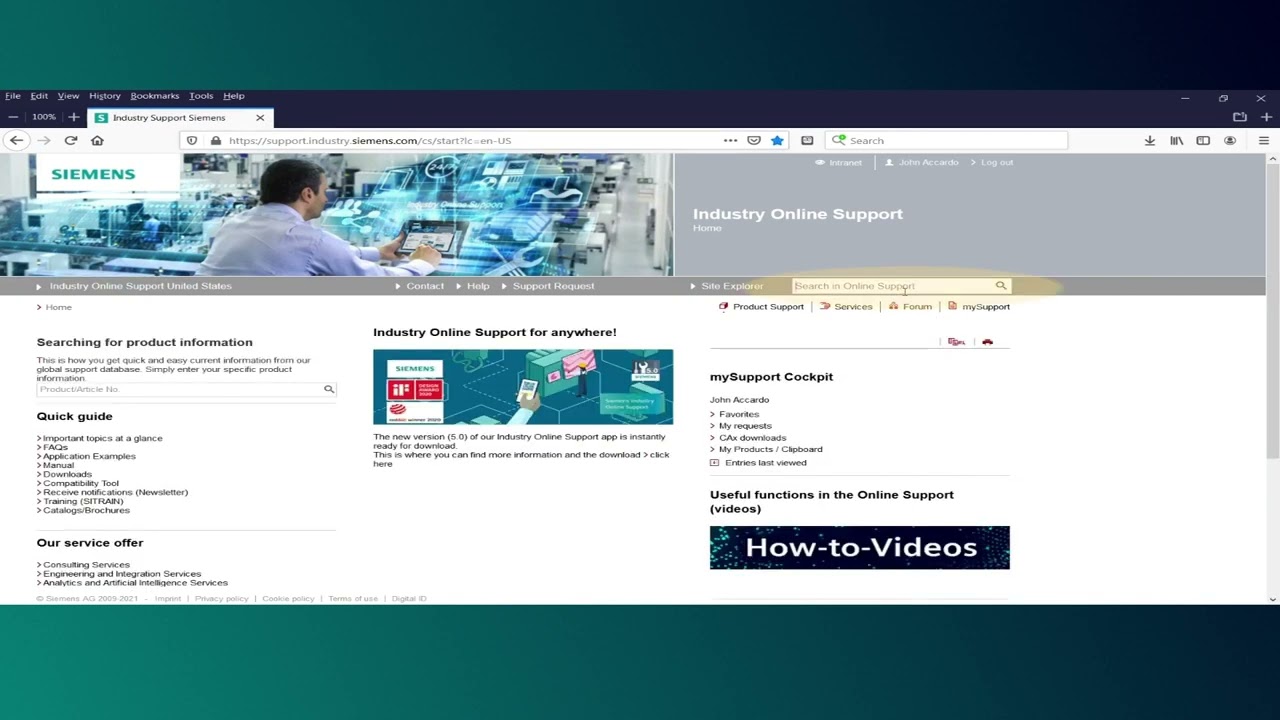Open the Edit menu

click(39, 96)
